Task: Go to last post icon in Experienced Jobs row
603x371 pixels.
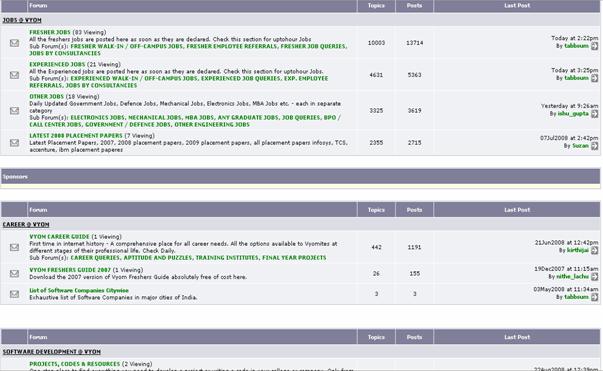Action: [x=595, y=78]
